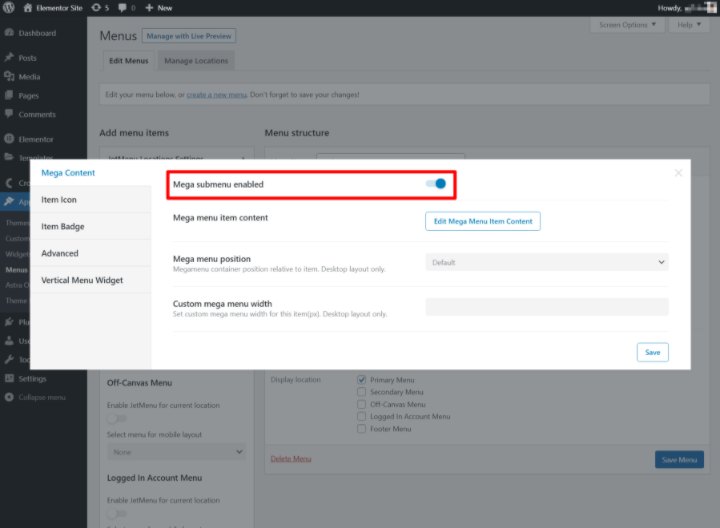Check the Footer Menu checkbox
This screenshot has height=528, width=720.
coord(361,428)
